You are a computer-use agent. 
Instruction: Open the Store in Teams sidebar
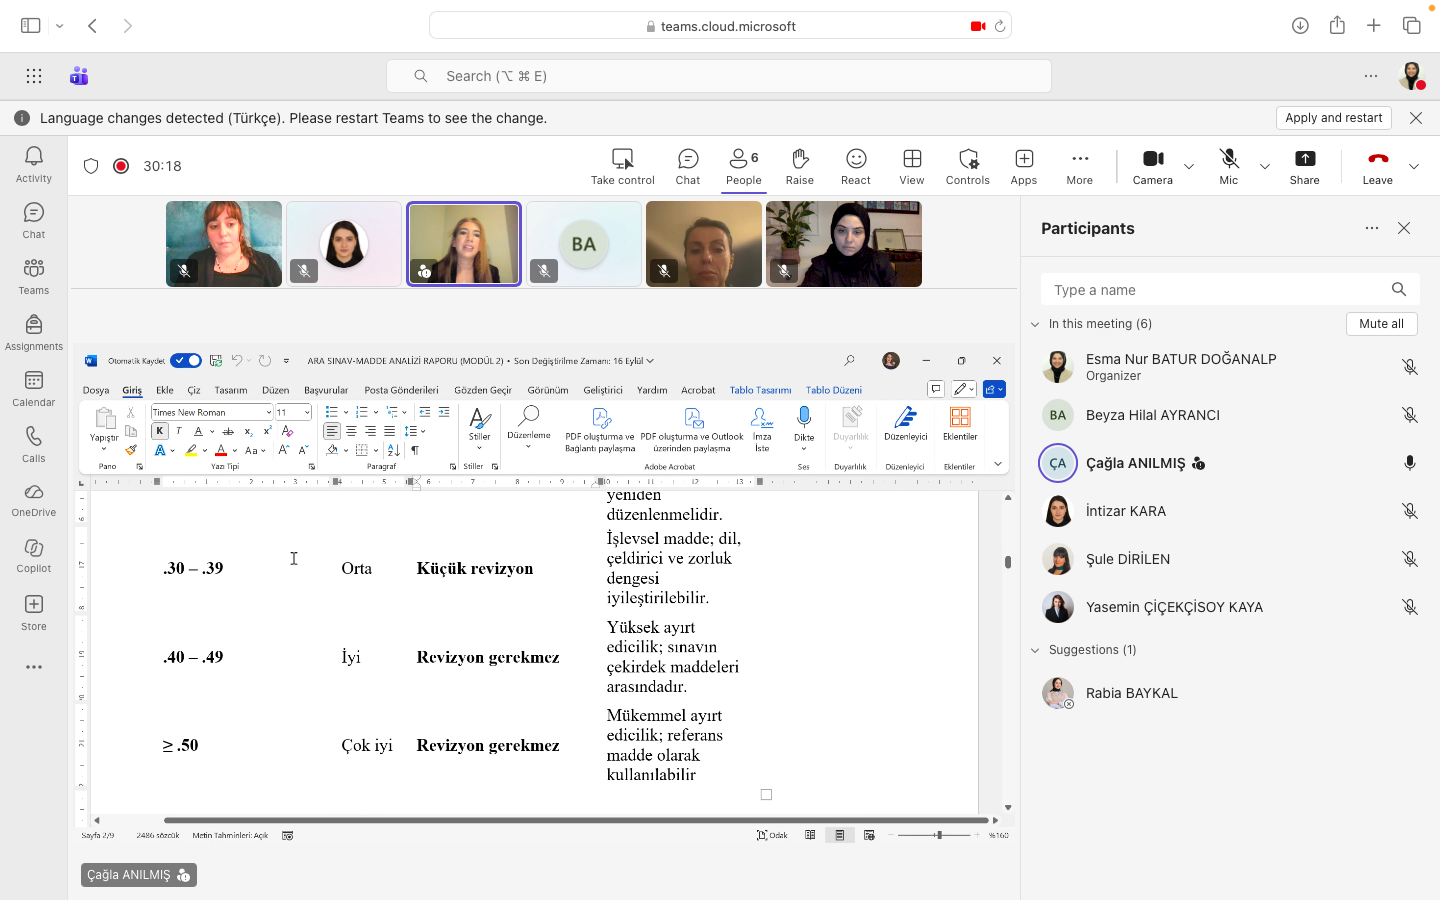(33, 612)
